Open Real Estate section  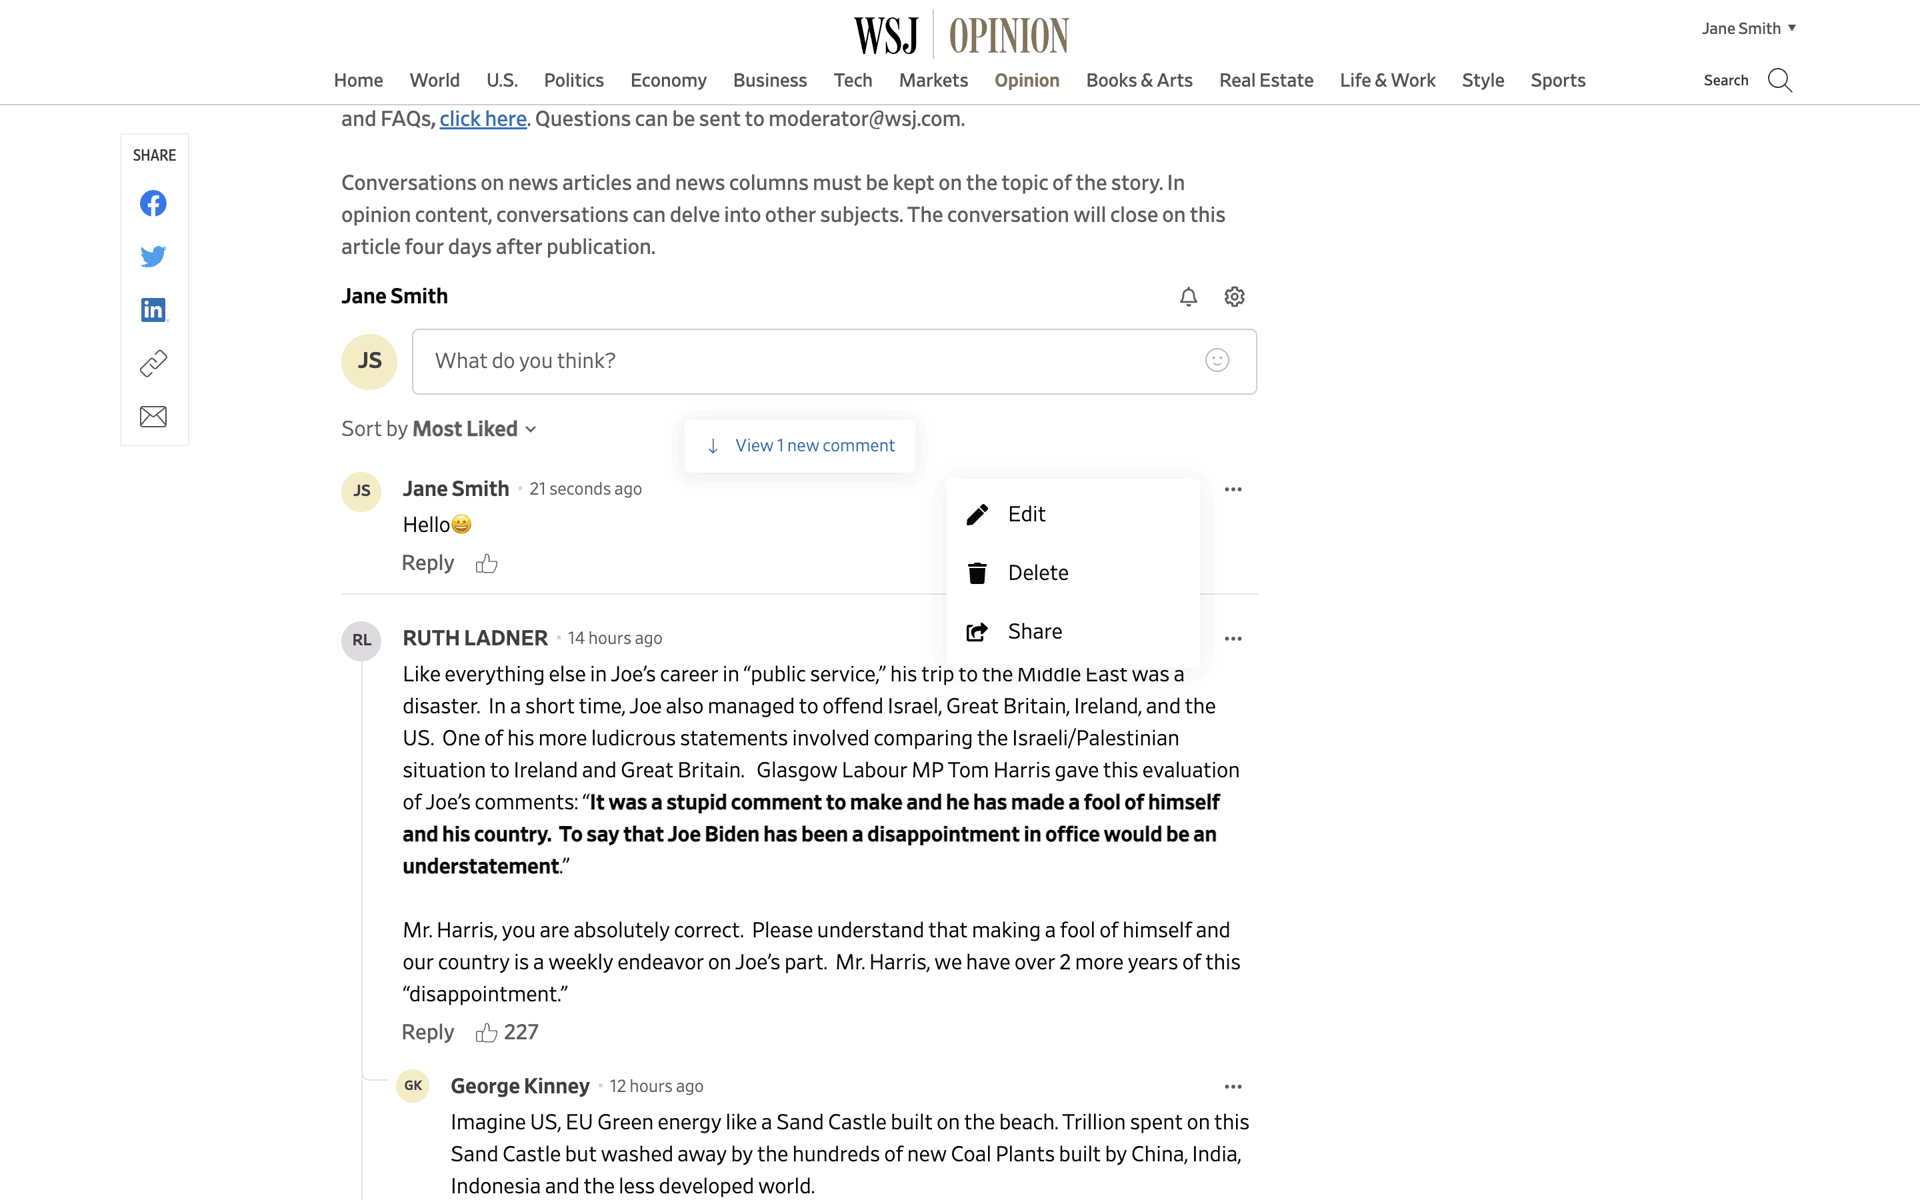(x=1266, y=80)
